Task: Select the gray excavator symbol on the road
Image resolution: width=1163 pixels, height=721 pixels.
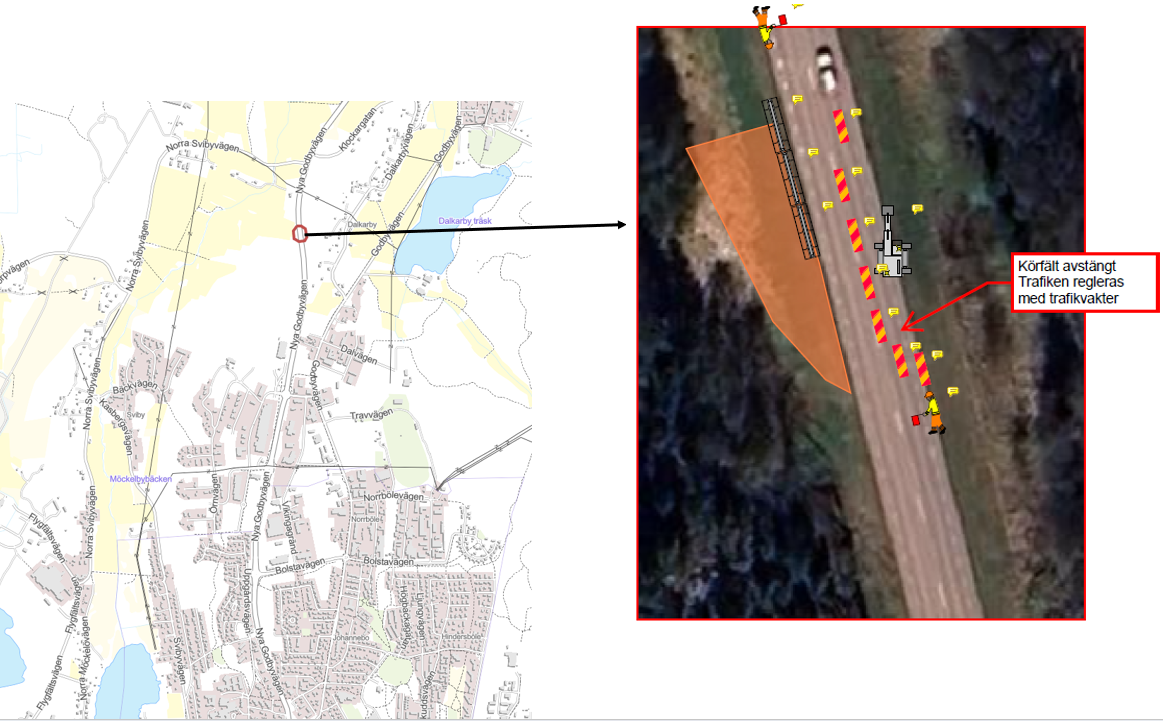Action: pyautogui.click(x=890, y=246)
